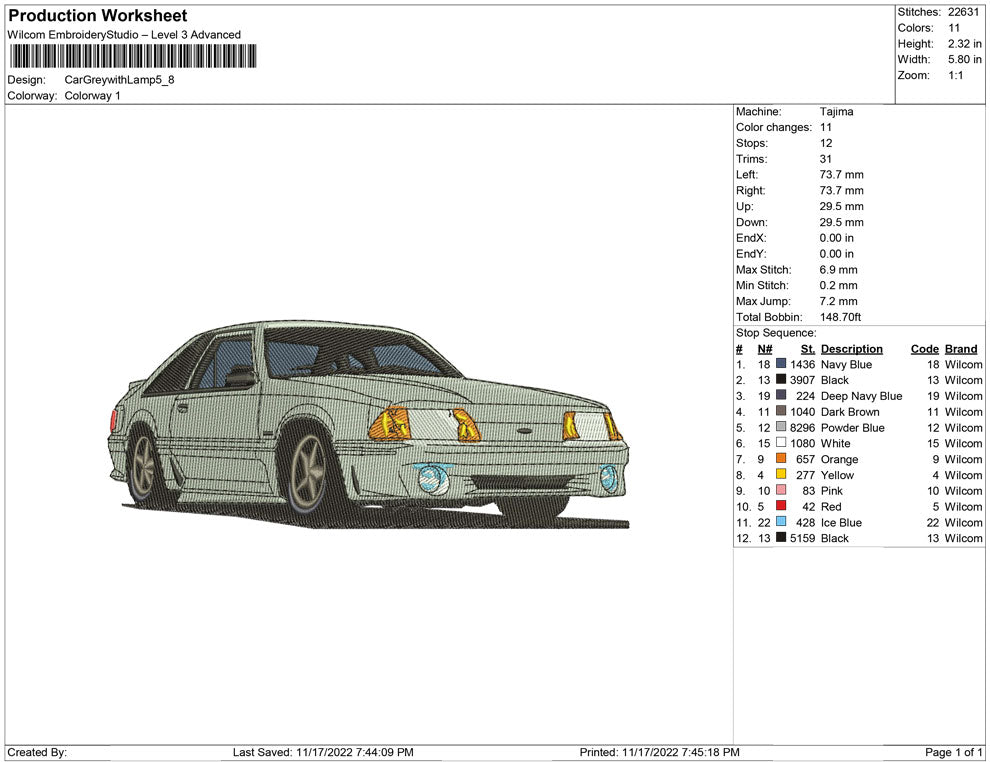Click the Production Worksheet title
The height and width of the screenshot is (762, 990).
click(97, 16)
